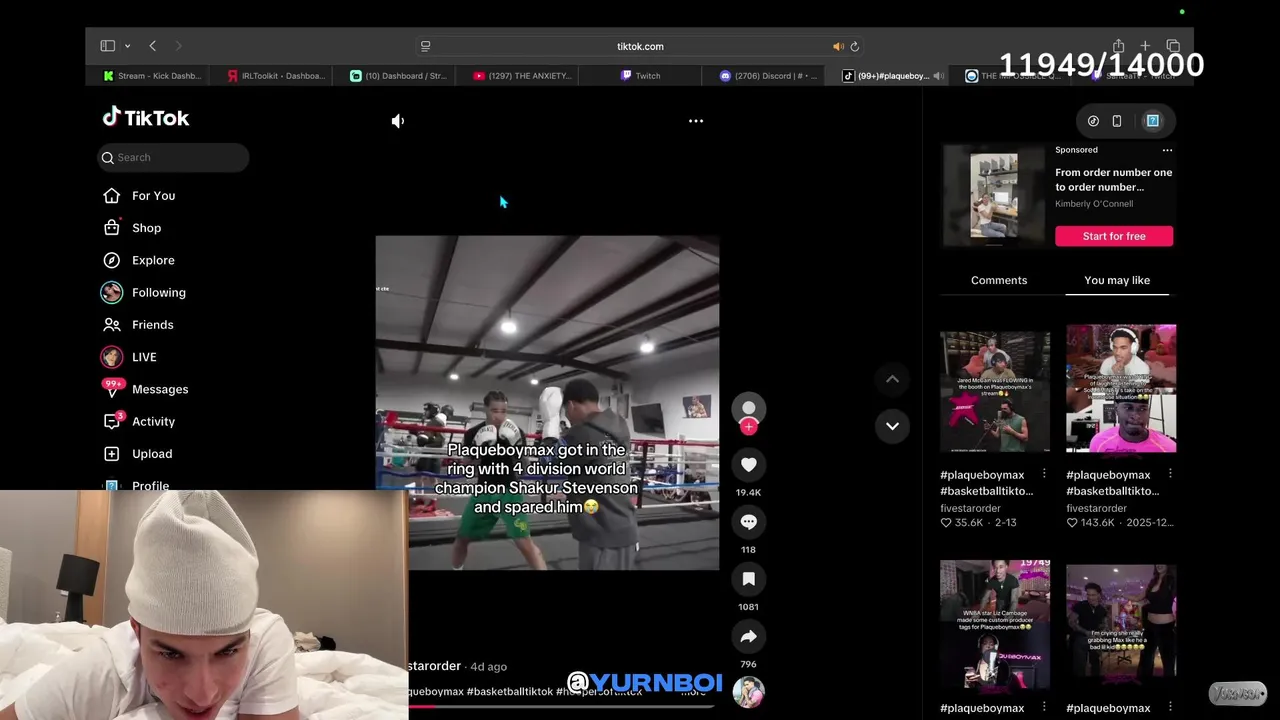
Task: Click the main boxing video player
Action: click(x=547, y=403)
